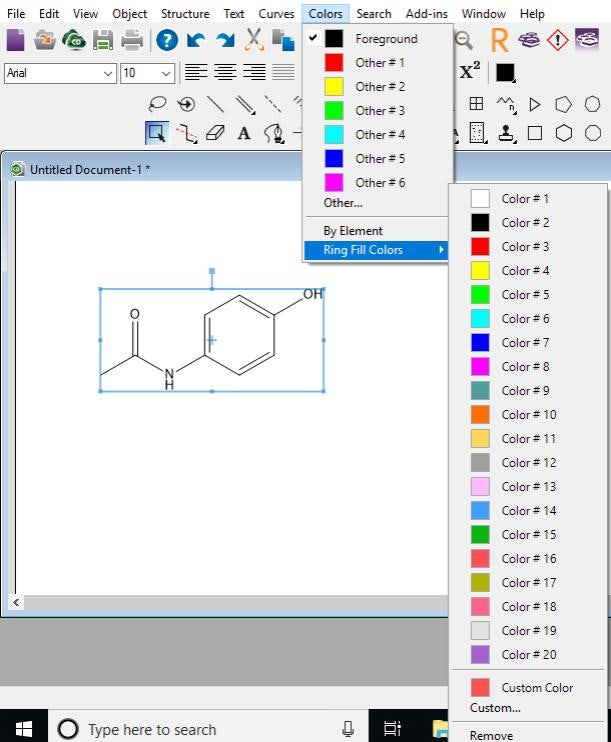Click the taskbar microphone icon
The width and height of the screenshot is (611, 742).
348,729
